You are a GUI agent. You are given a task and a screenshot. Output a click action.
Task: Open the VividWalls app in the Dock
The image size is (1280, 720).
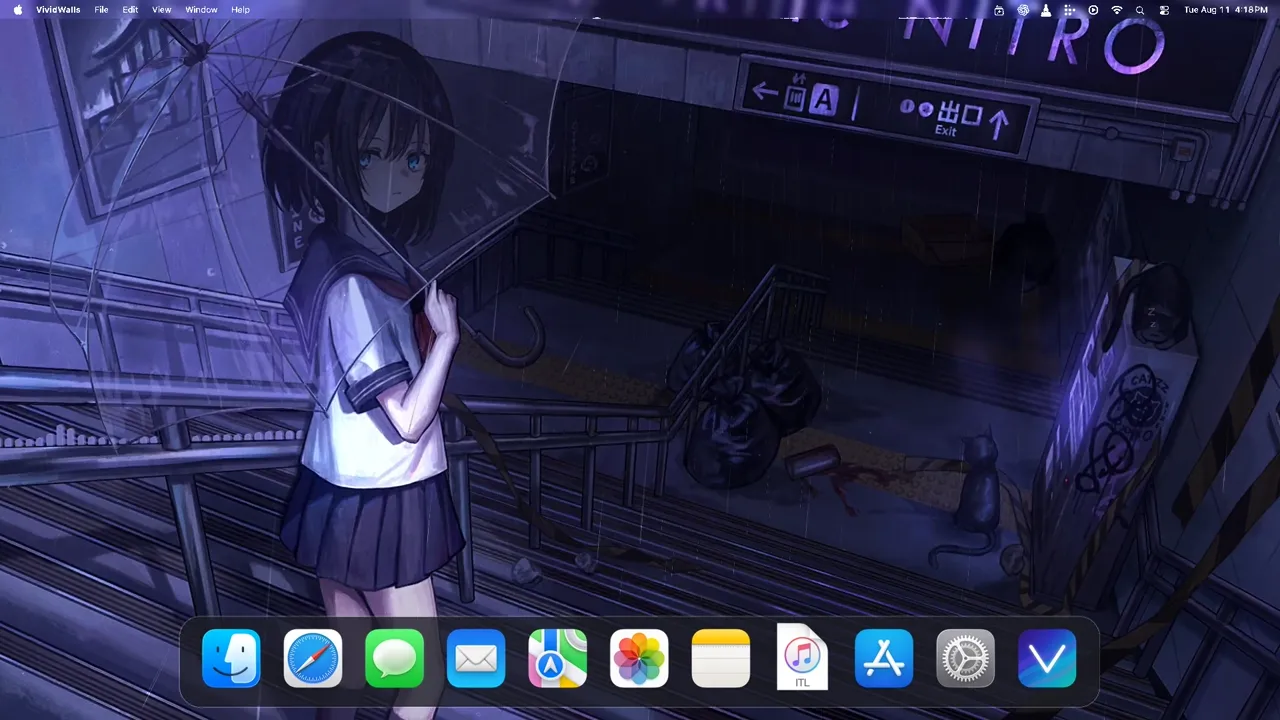click(1047, 658)
